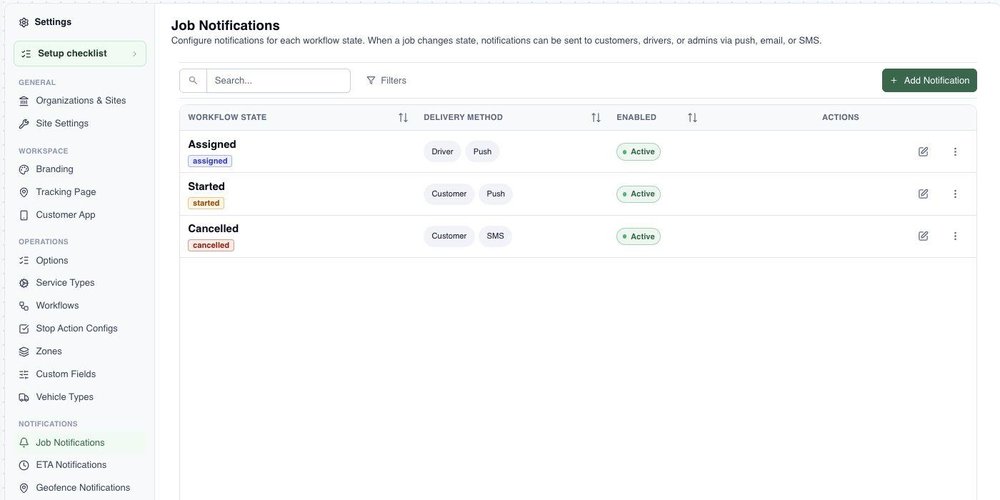Click the Job Notifications bell icon

point(24,443)
